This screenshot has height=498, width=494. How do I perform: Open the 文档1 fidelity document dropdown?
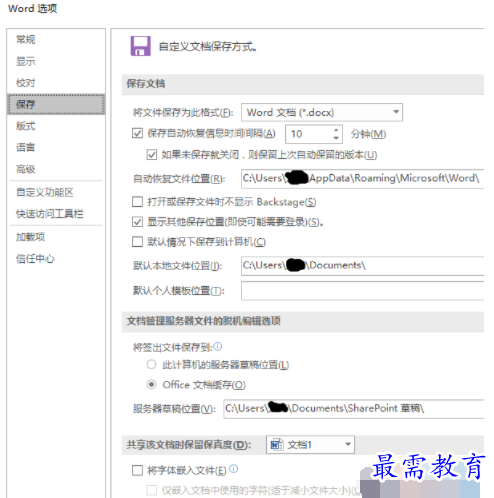310,445
